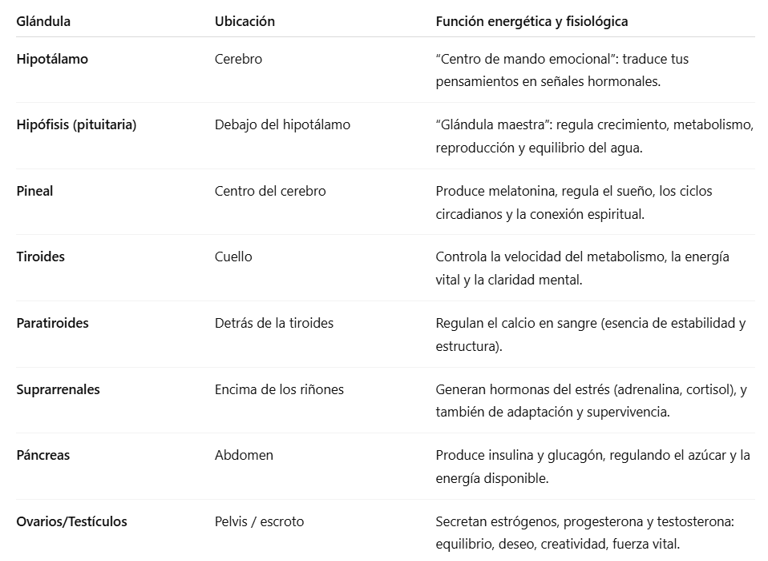Click the Centro del cerebro cell
The image size is (768, 561).
point(270,191)
